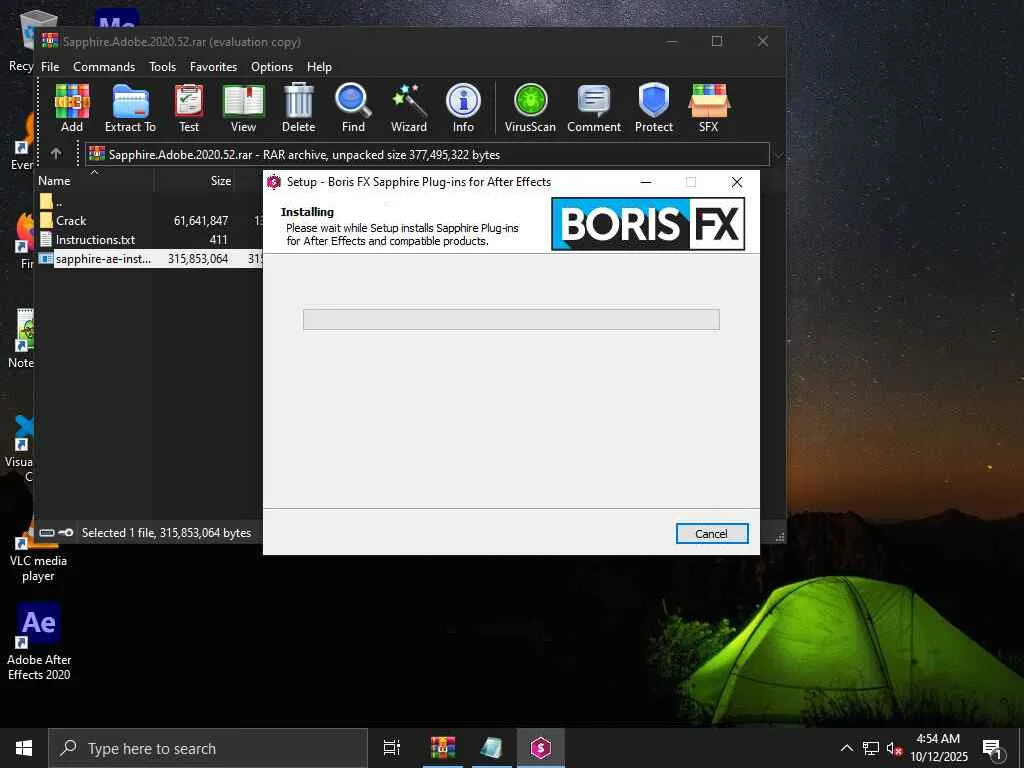Open the Options menu
1024x768 pixels.
[272, 67]
